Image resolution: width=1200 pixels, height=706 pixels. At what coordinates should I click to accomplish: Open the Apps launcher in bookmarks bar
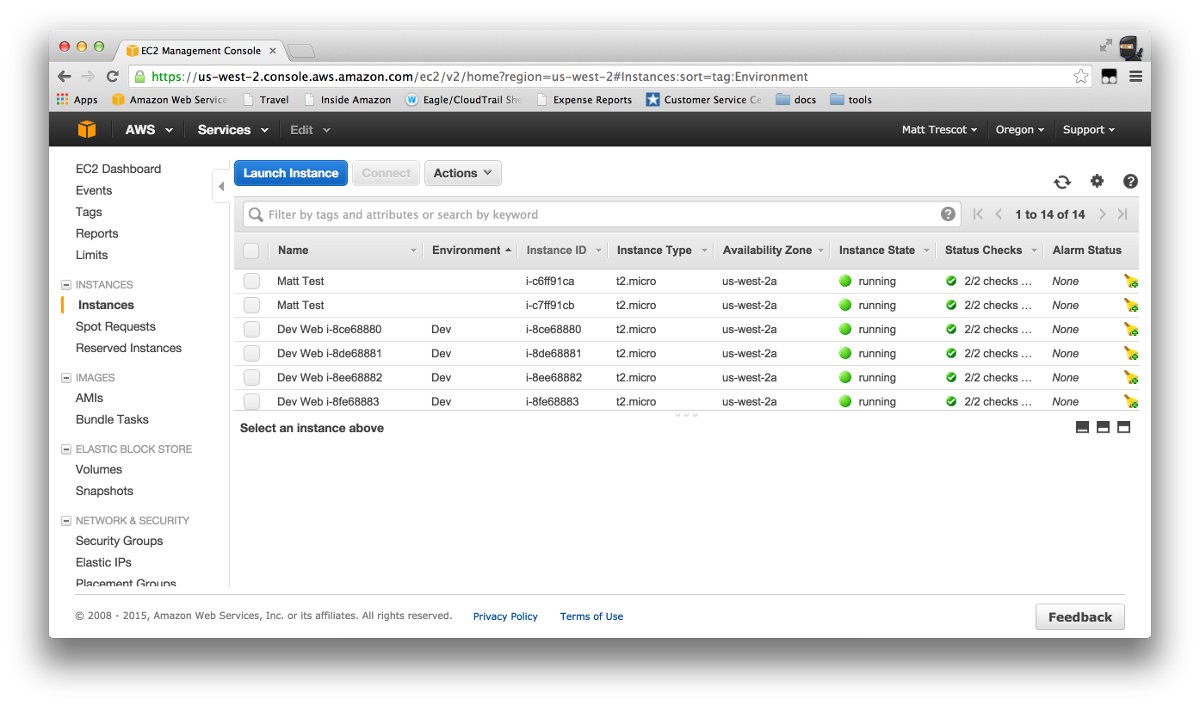77,100
